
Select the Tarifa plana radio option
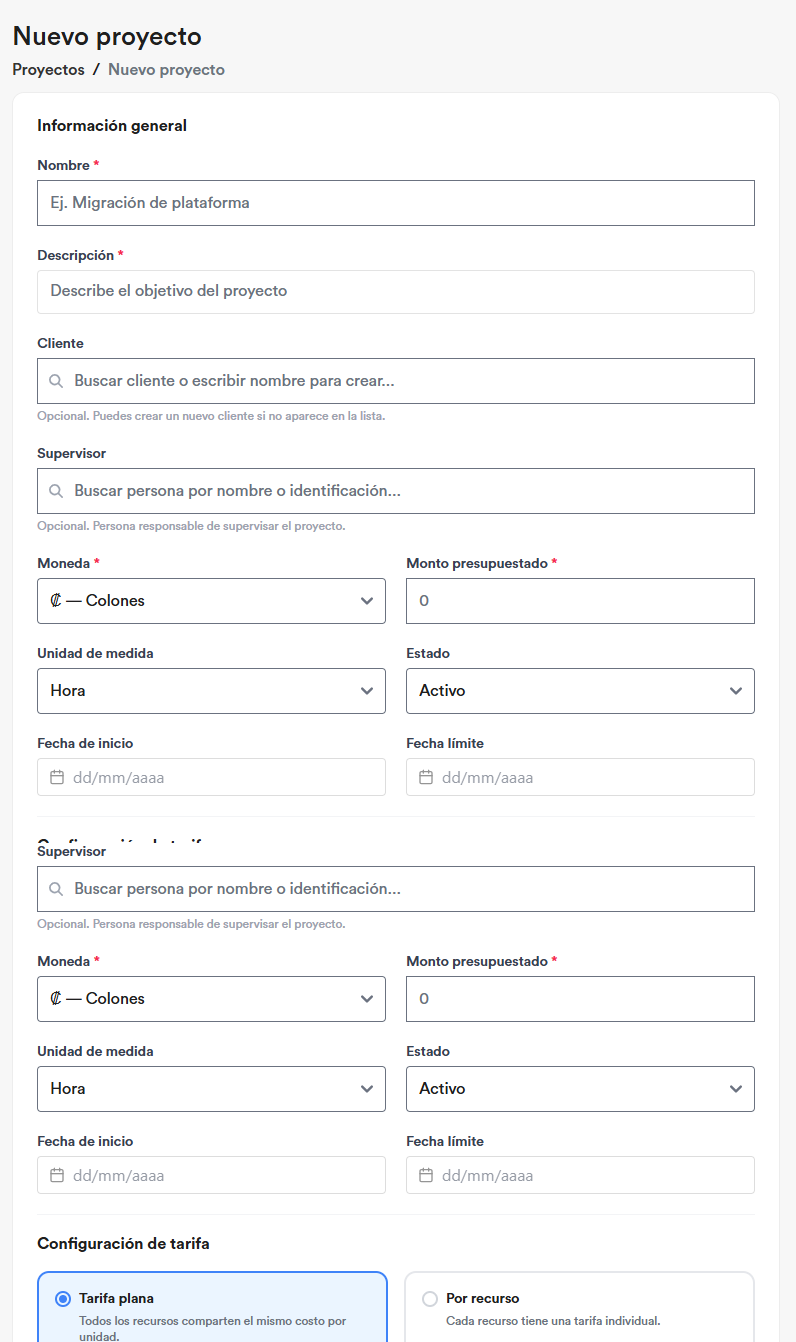pos(63,1299)
